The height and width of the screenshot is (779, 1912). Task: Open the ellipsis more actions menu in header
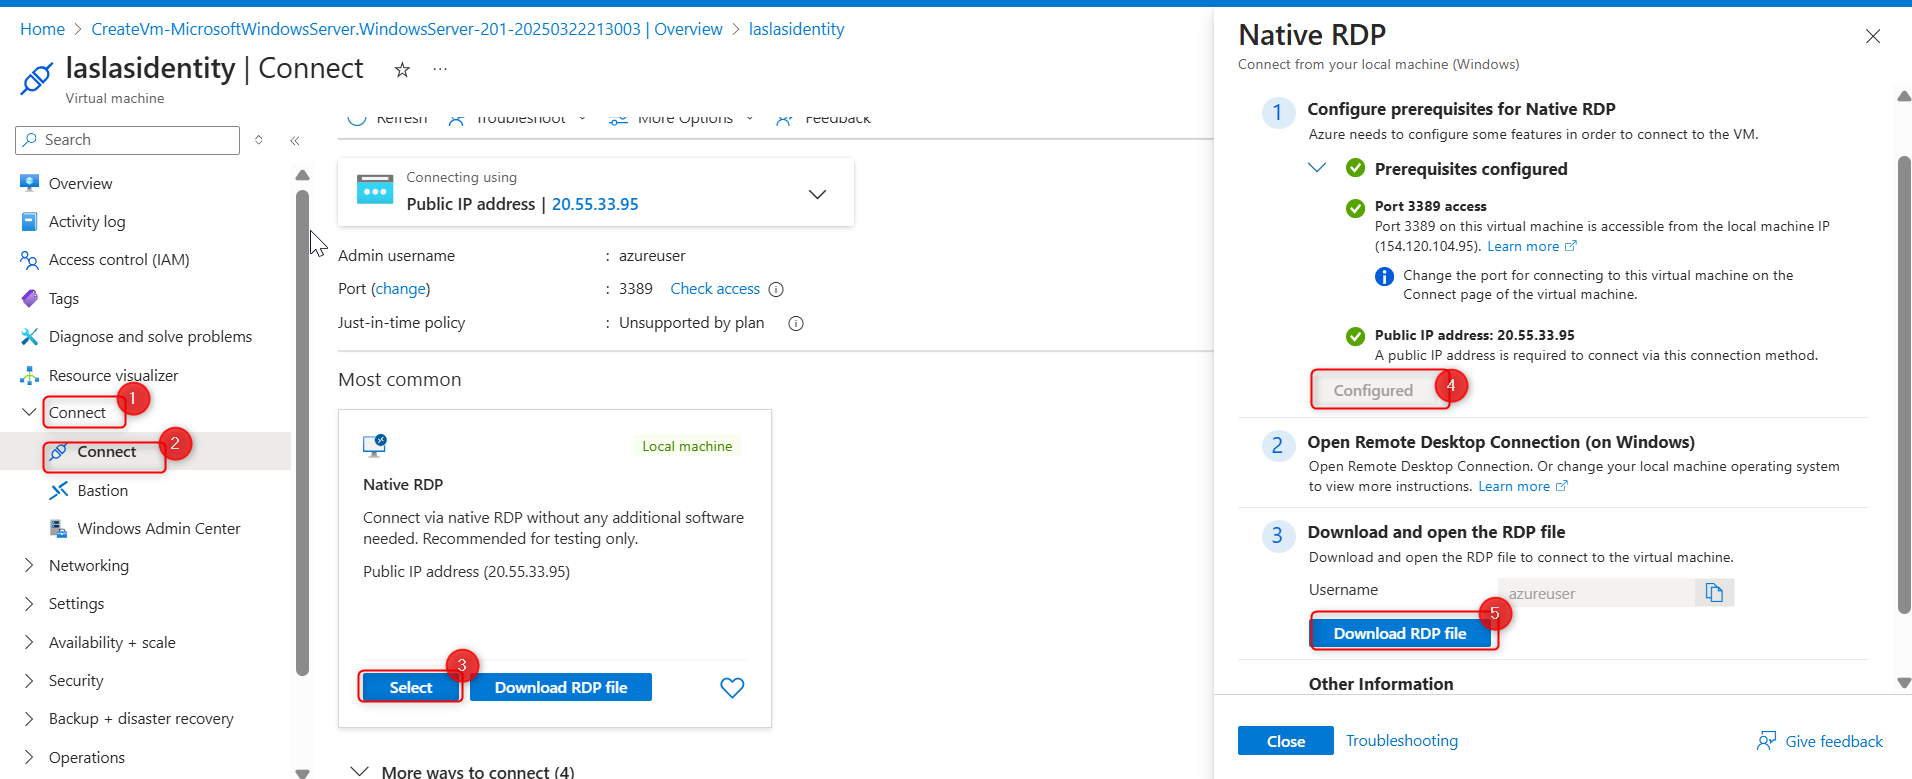tap(440, 69)
